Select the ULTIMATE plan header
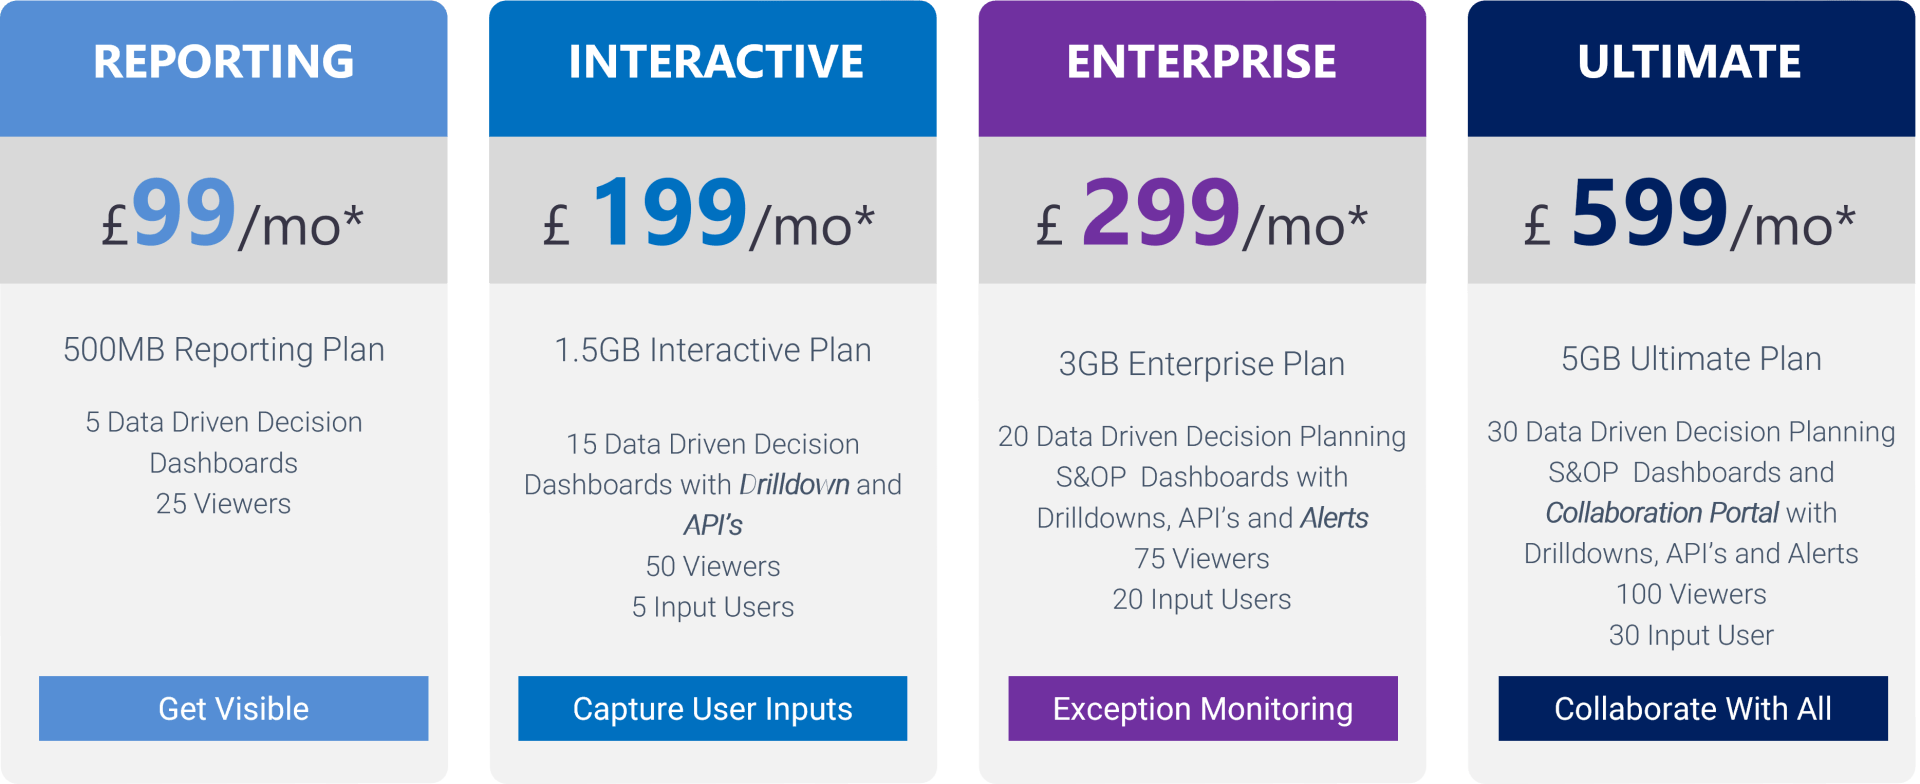Image resolution: width=1920 pixels, height=784 pixels. pyautogui.click(x=1689, y=62)
